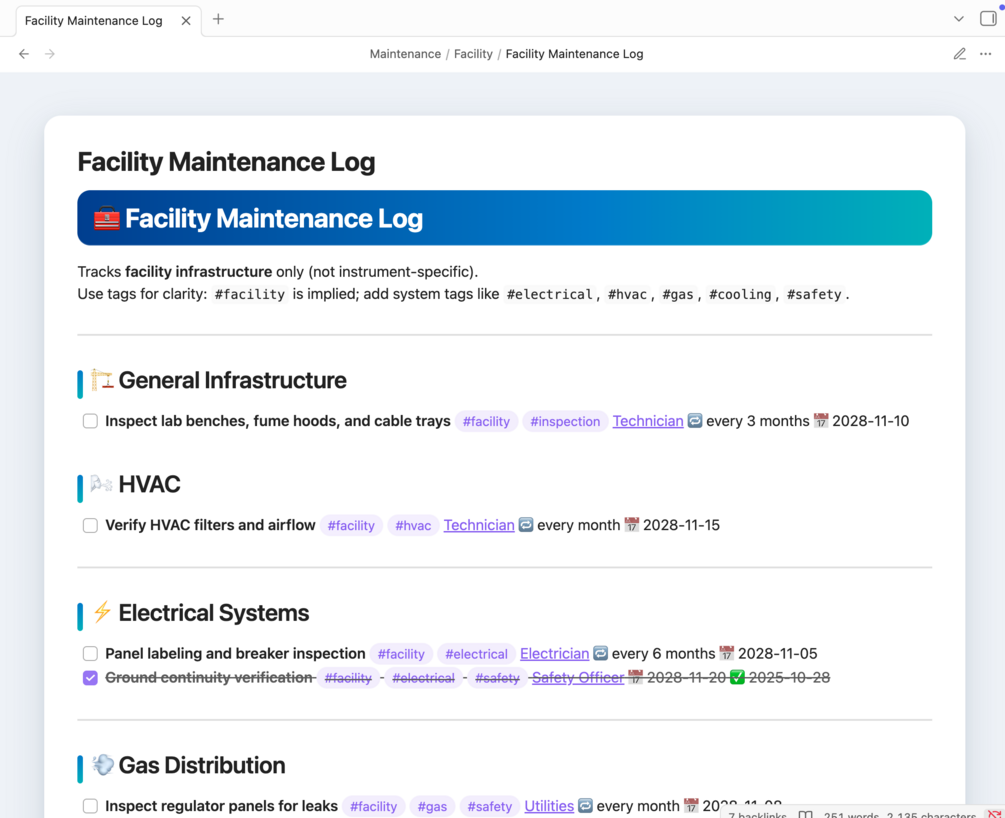Open struck-through #electrical tag on Ground continuity
This screenshot has width=1005, height=818.
[423, 678]
